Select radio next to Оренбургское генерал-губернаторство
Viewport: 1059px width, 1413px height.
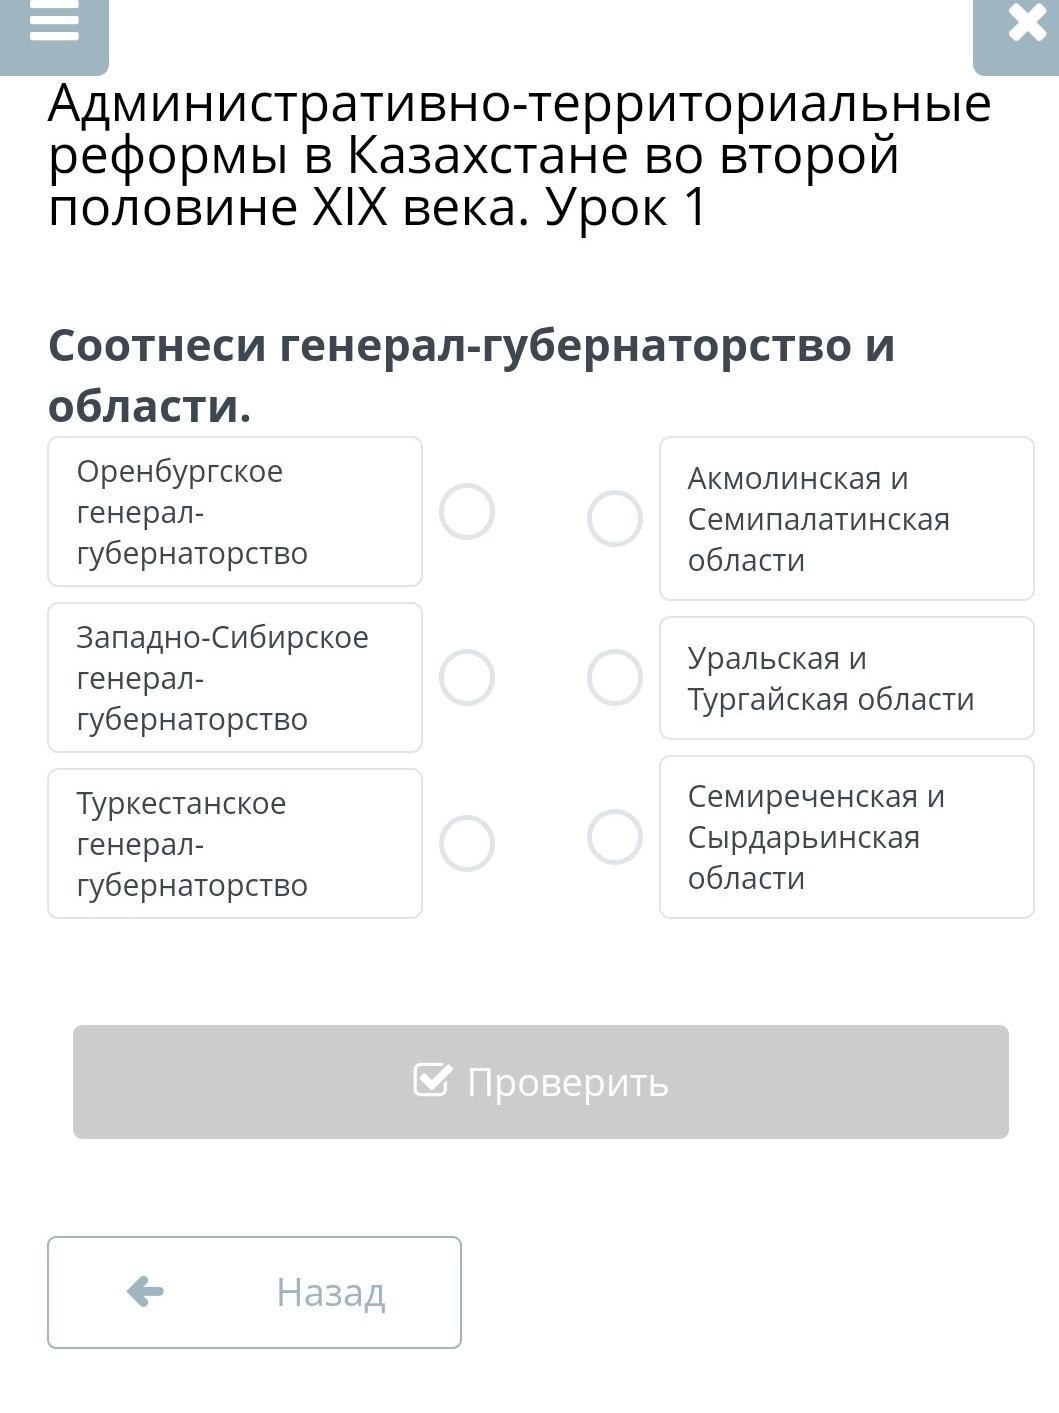[x=467, y=512]
